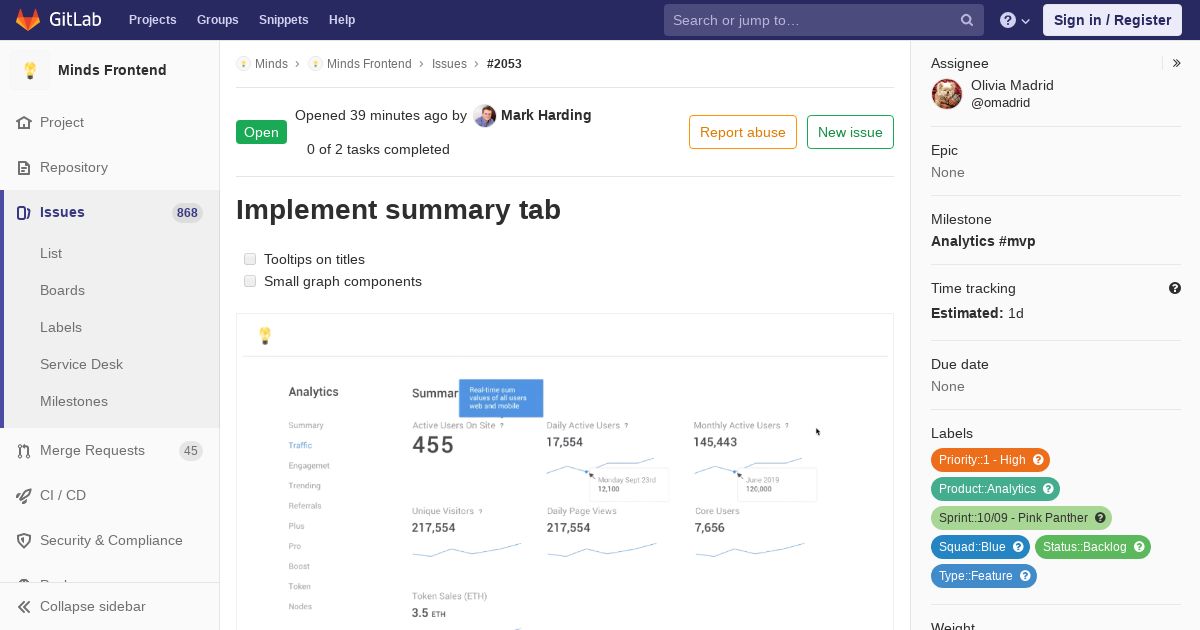Click the Minds group icon in the breadcrumb
1200x630 pixels.
click(x=243, y=63)
